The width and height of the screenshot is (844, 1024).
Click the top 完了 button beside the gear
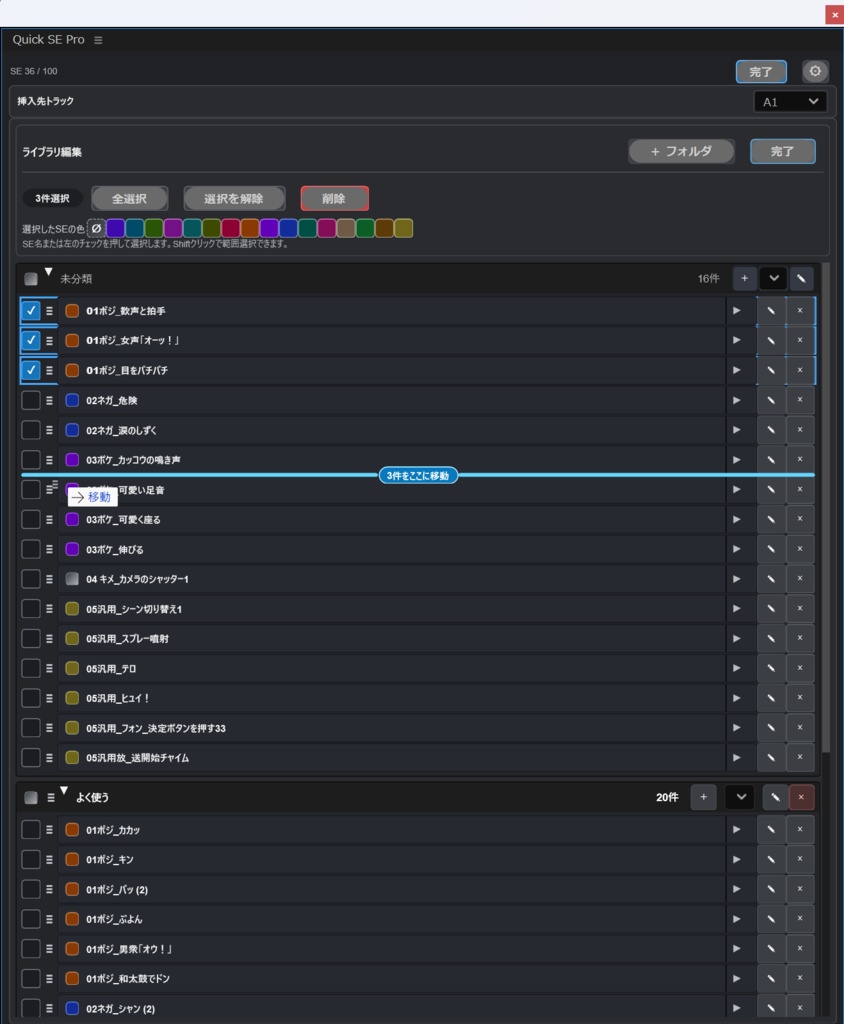[761, 72]
